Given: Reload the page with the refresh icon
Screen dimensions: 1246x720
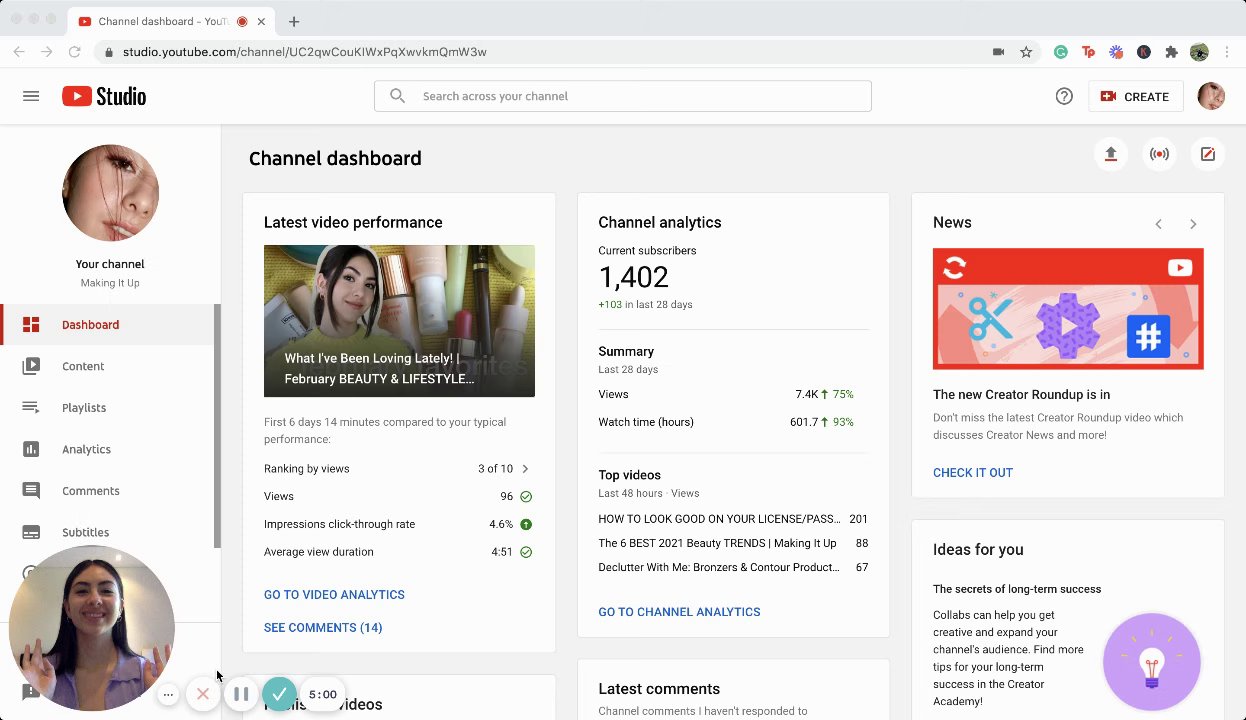Looking at the screenshot, I should pyautogui.click(x=74, y=52).
